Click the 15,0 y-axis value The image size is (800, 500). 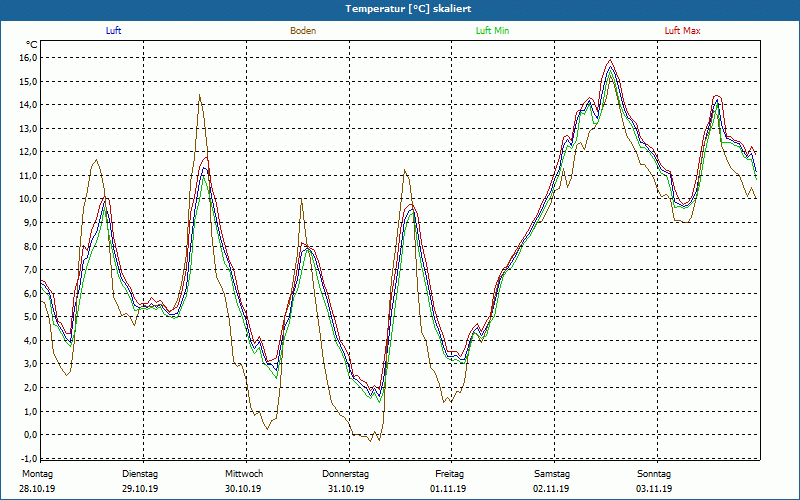pyautogui.click(x=29, y=81)
